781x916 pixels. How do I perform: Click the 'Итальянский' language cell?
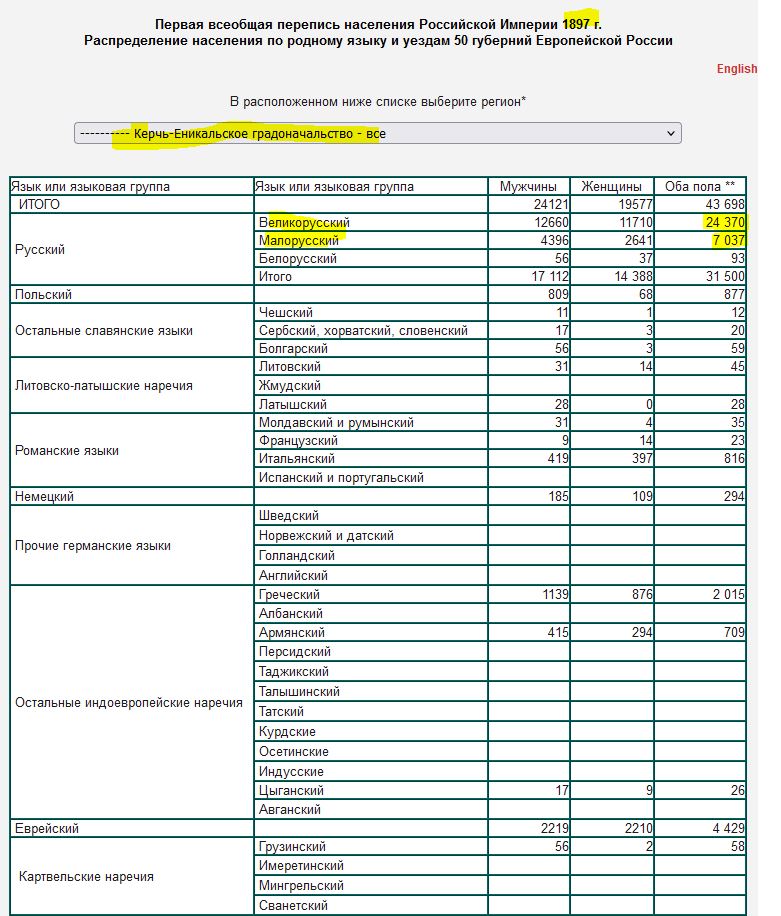click(298, 459)
